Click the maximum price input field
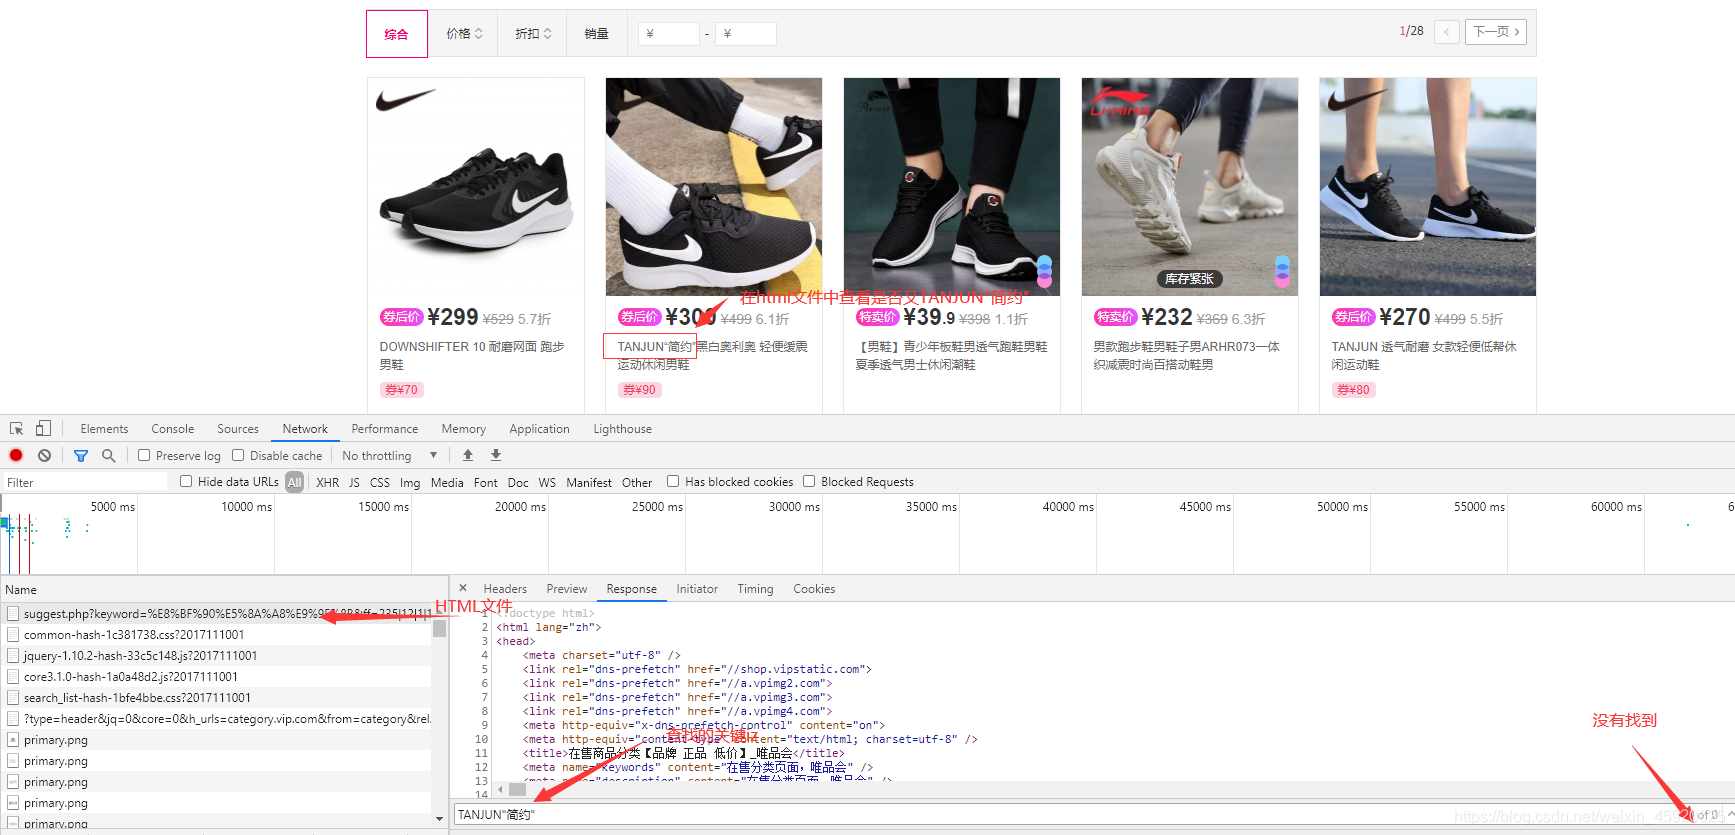The height and width of the screenshot is (835, 1735). click(746, 34)
